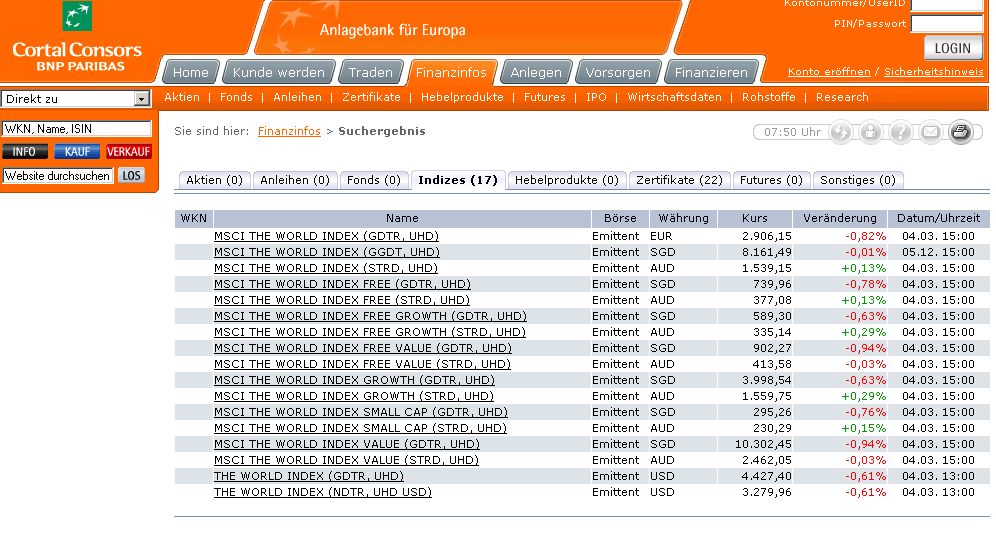Open 'MSCI THE WORLD INDEX SMALL CAP (STRD, UHD)'
Screen dimensions: 996x541
coord(360,428)
